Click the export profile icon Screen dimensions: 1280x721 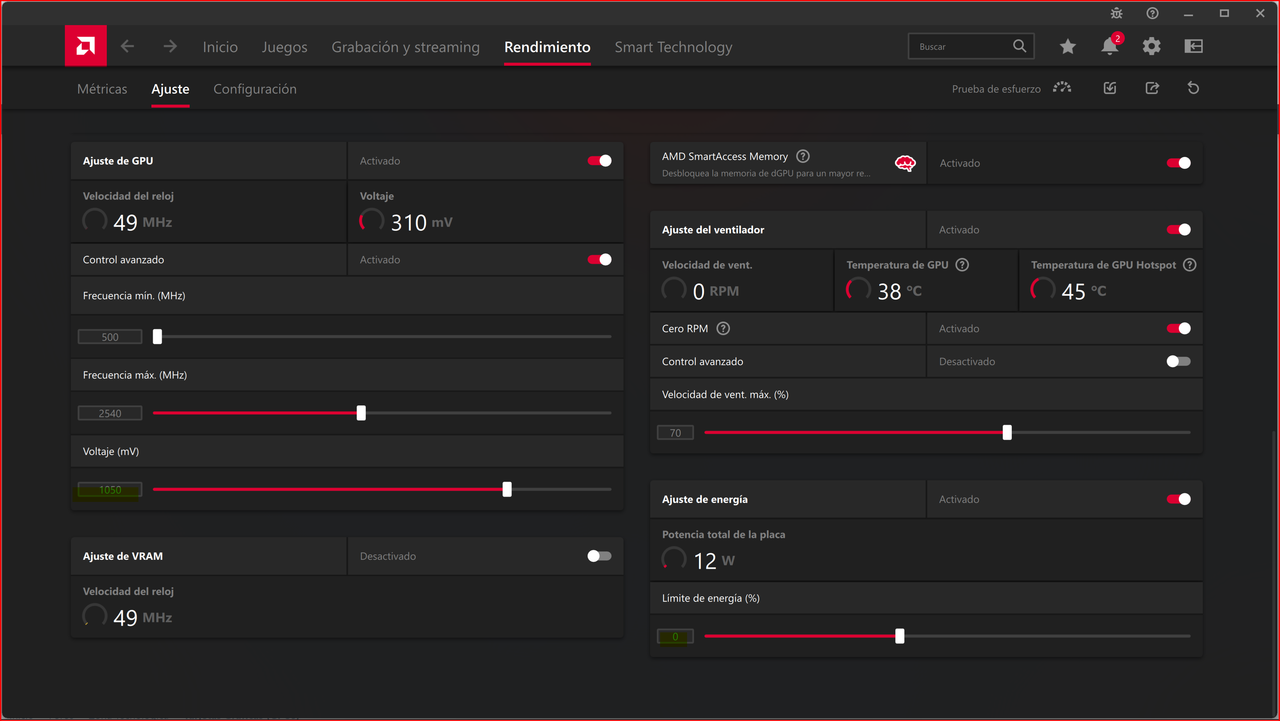1152,88
